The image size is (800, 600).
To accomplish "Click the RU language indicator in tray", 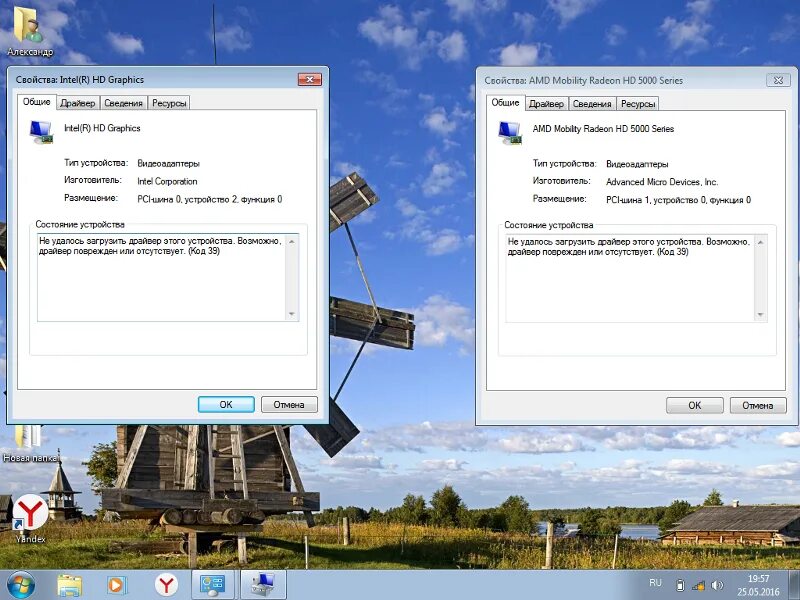I will click(x=656, y=583).
